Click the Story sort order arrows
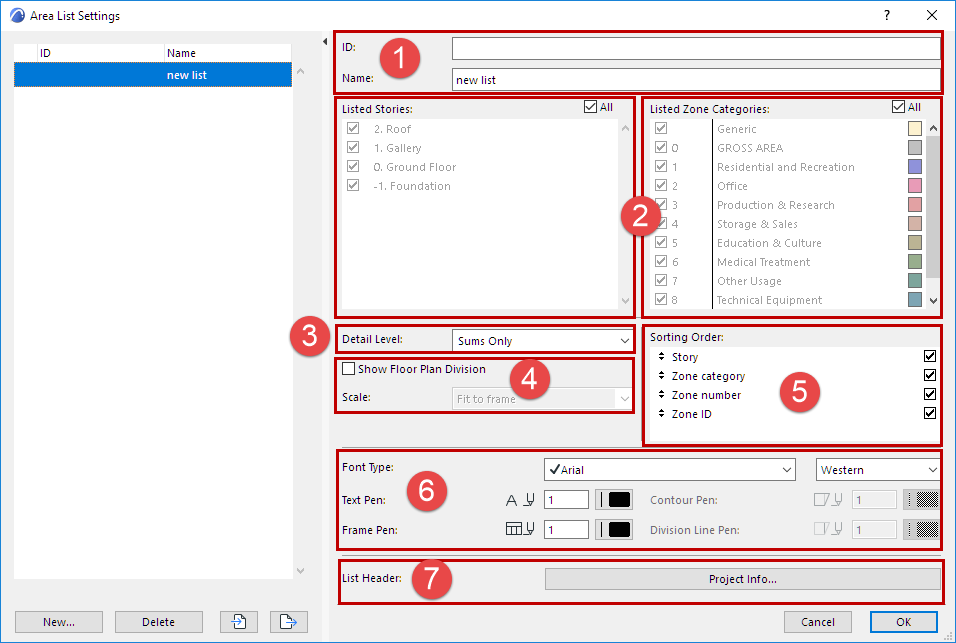This screenshot has width=956, height=643. [662, 357]
